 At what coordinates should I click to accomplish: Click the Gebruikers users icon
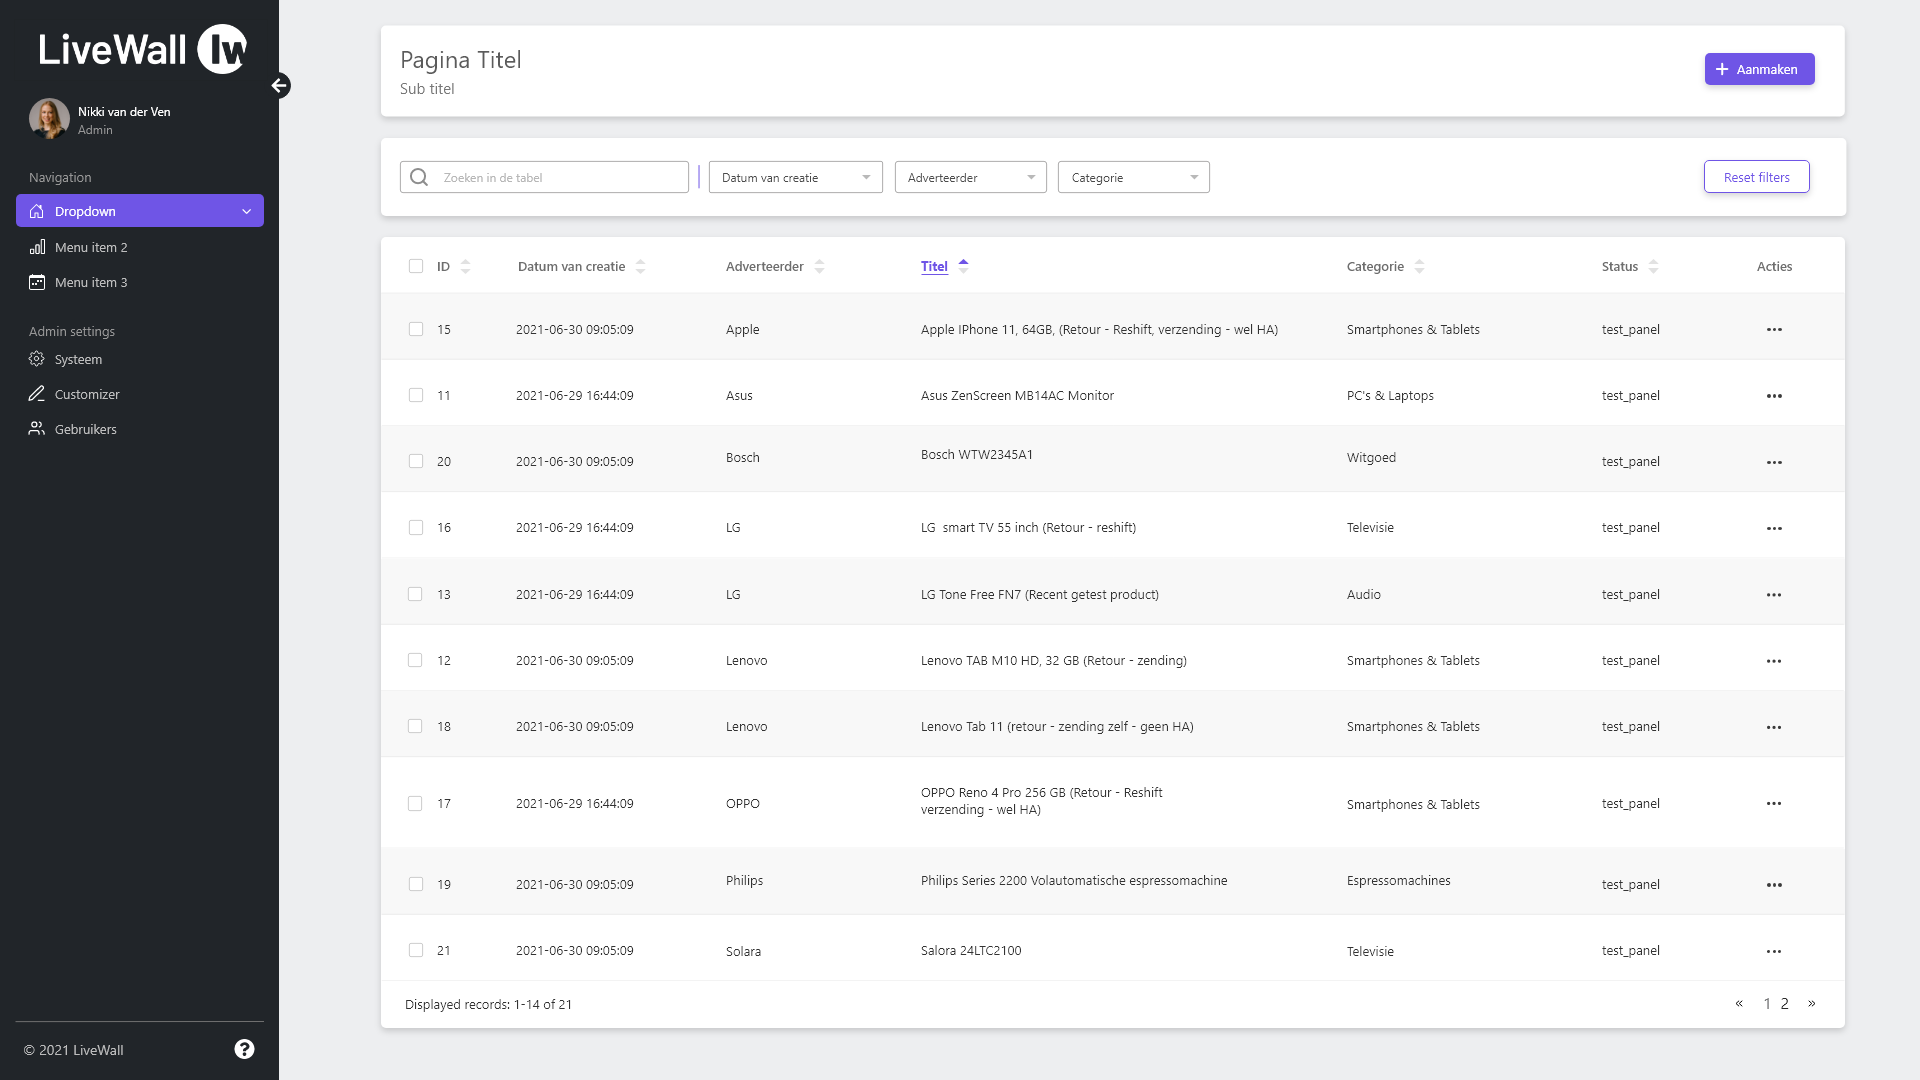(37, 429)
